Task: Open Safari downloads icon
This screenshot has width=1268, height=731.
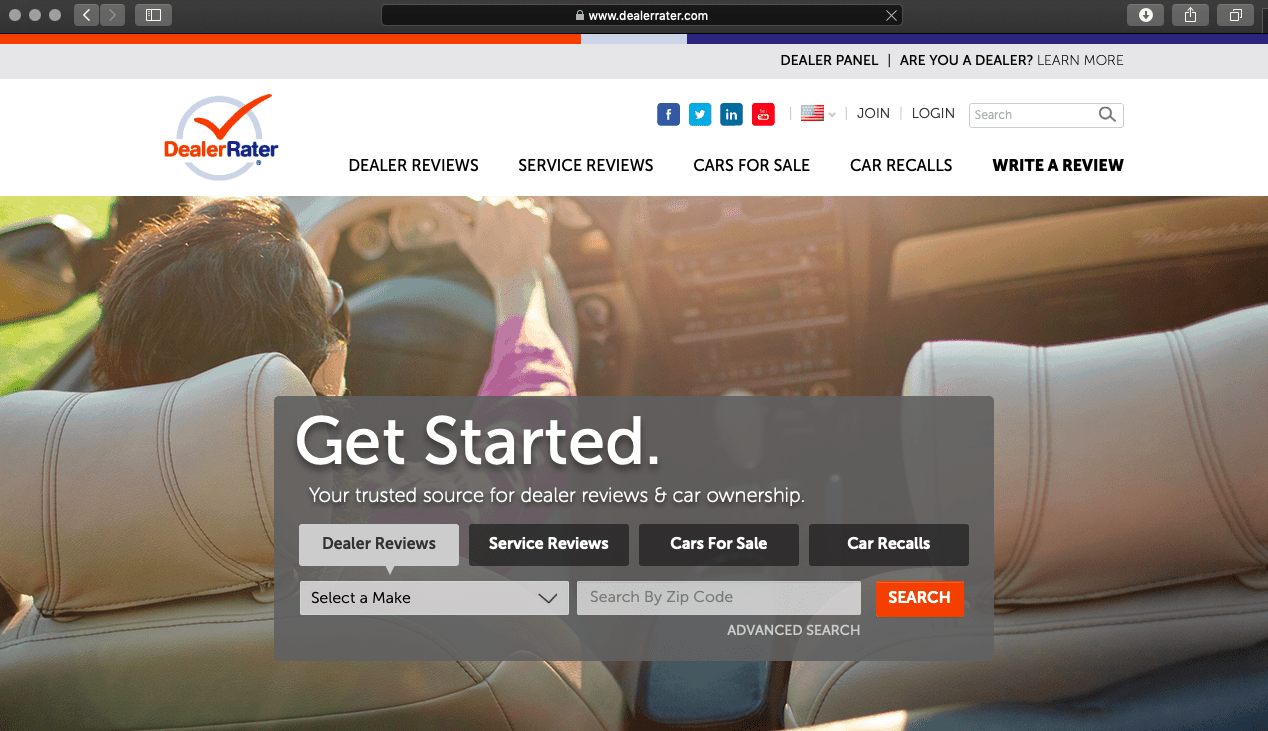Action: [1146, 15]
